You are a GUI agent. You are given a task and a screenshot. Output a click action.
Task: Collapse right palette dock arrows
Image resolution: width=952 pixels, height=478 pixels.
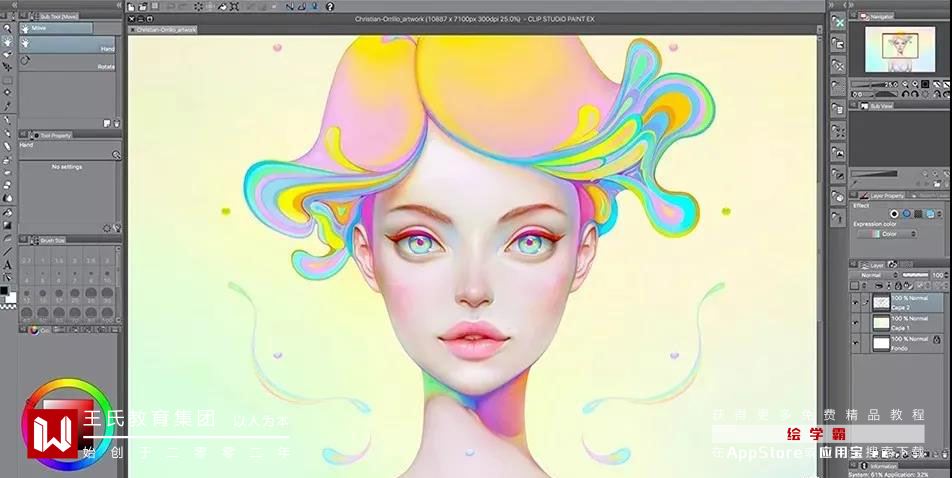[x=849, y=5]
